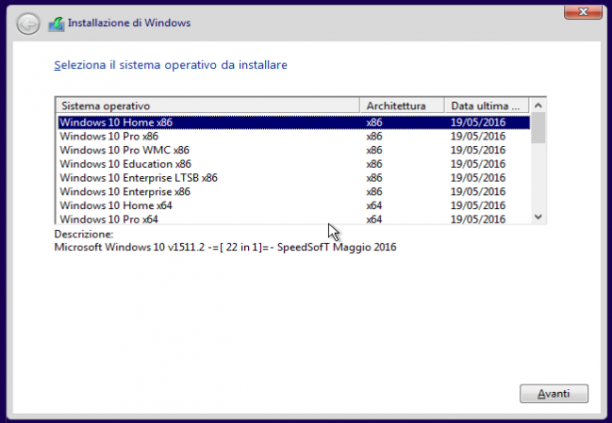Image resolution: width=612 pixels, height=423 pixels.
Task: Click x86 architecture cell of Windows 10 Pro WMC
Action: pyautogui.click(x=374, y=150)
